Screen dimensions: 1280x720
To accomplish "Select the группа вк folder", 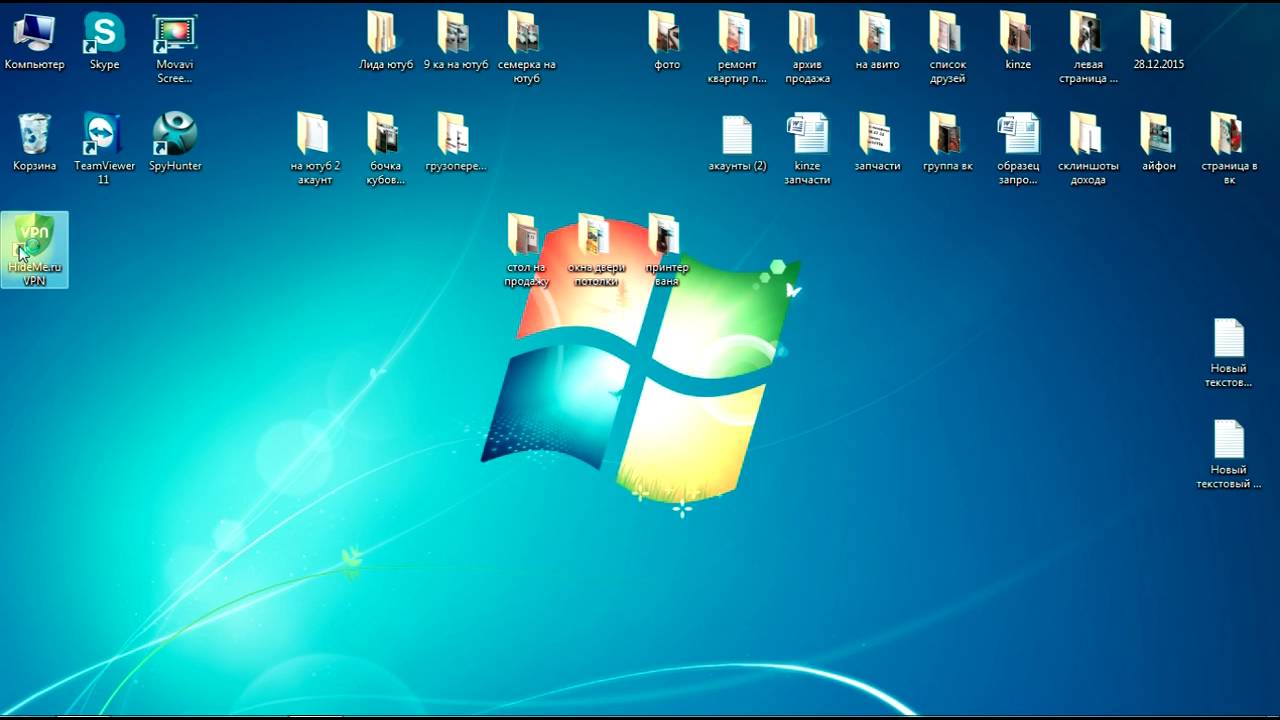I will [x=947, y=142].
